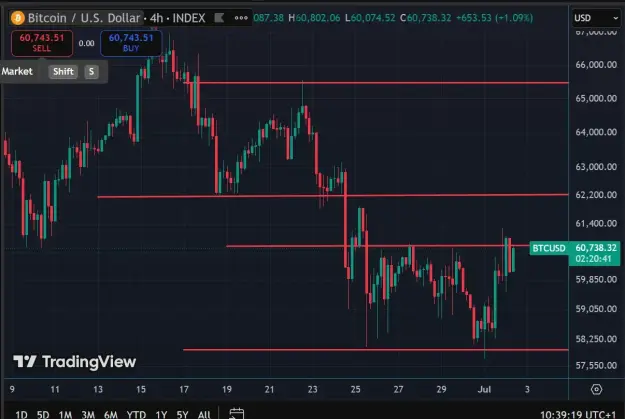Screen dimensions: 625x419
Task: Click the 59,850.00 price axis label
Action: click(x=596, y=279)
